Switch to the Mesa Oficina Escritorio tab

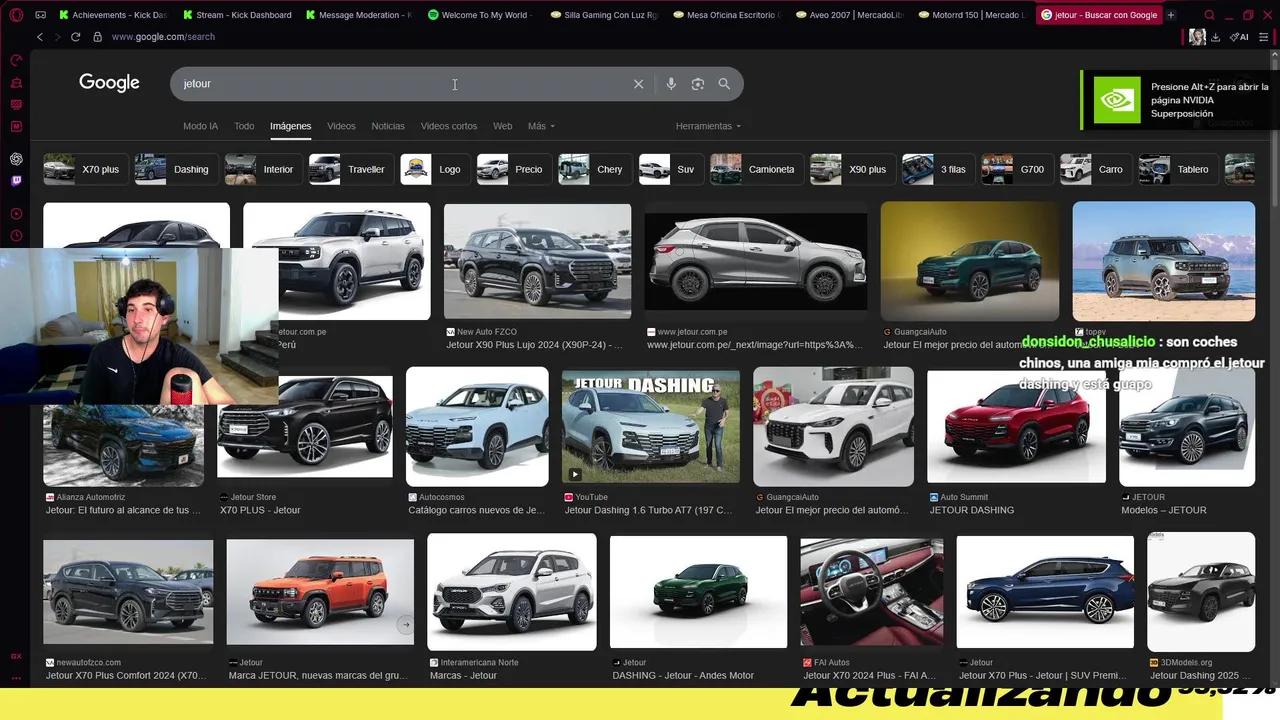point(726,15)
